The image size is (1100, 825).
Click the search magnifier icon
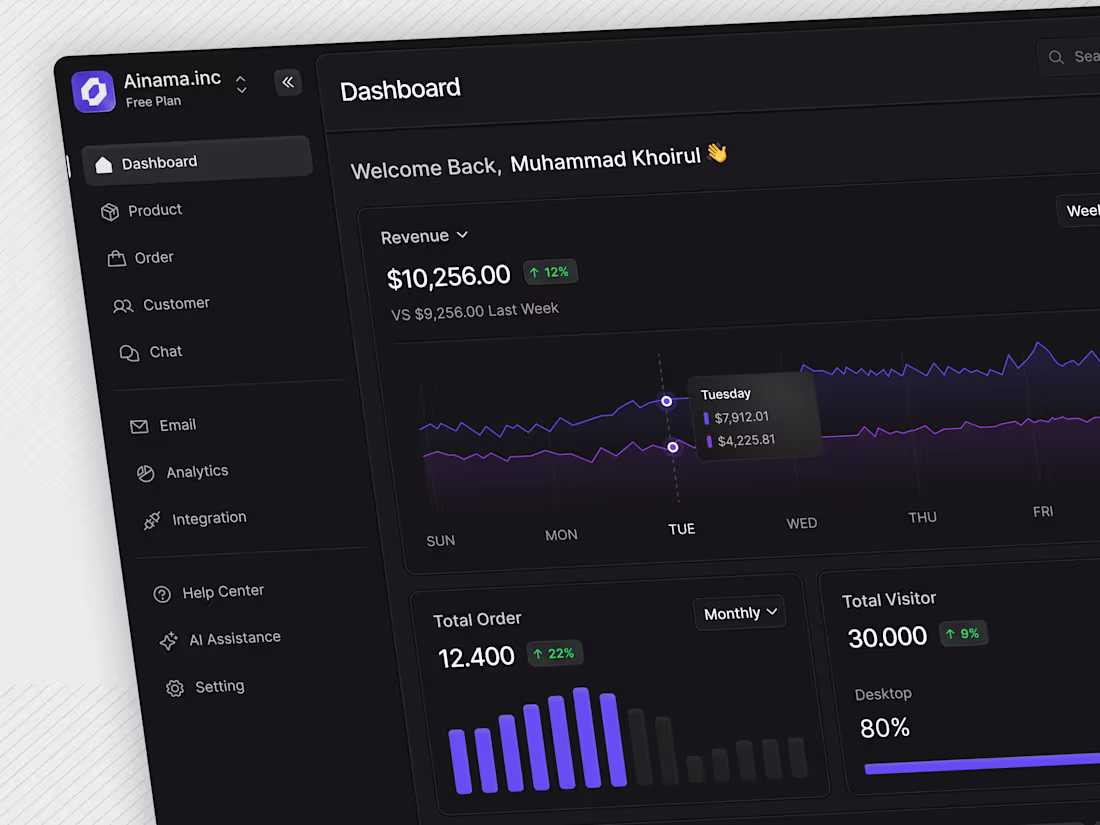(x=1055, y=57)
